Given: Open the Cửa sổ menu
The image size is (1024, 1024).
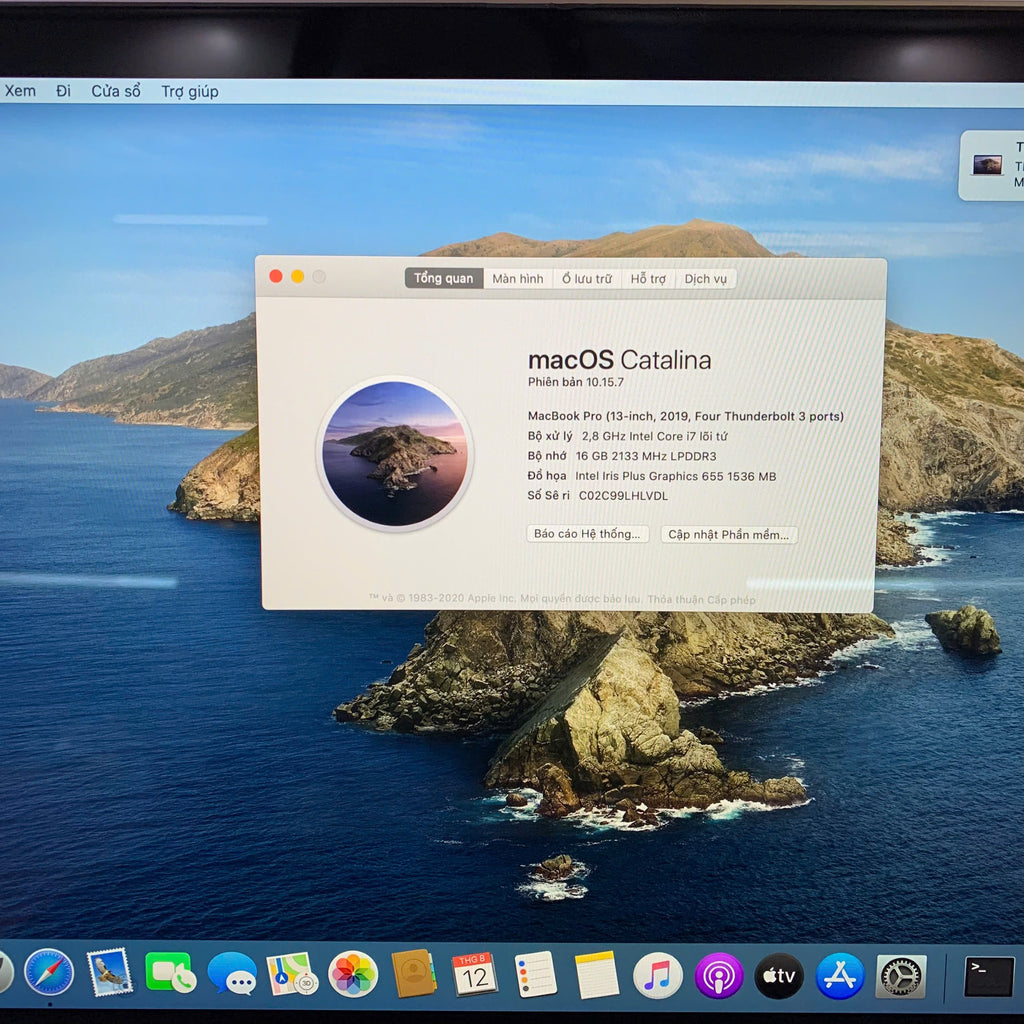Looking at the screenshot, I should (x=116, y=91).
